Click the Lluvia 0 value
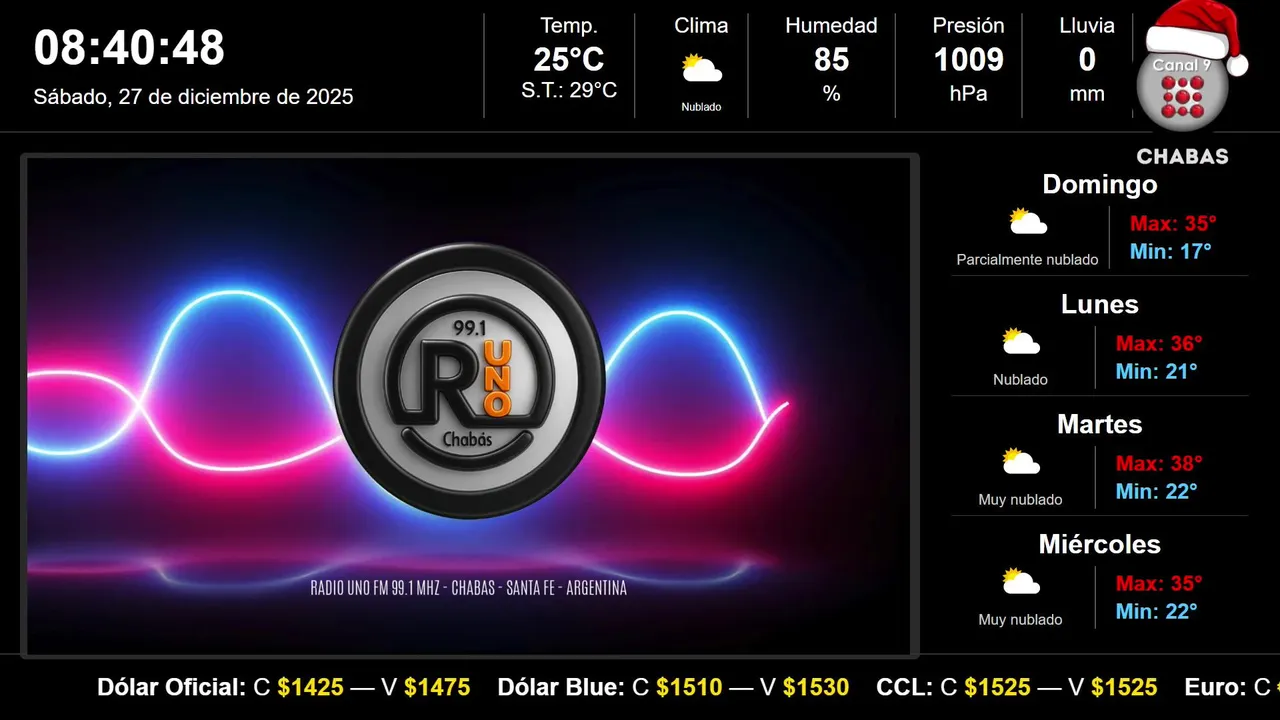This screenshot has width=1280, height=720. coord(1087,60)
